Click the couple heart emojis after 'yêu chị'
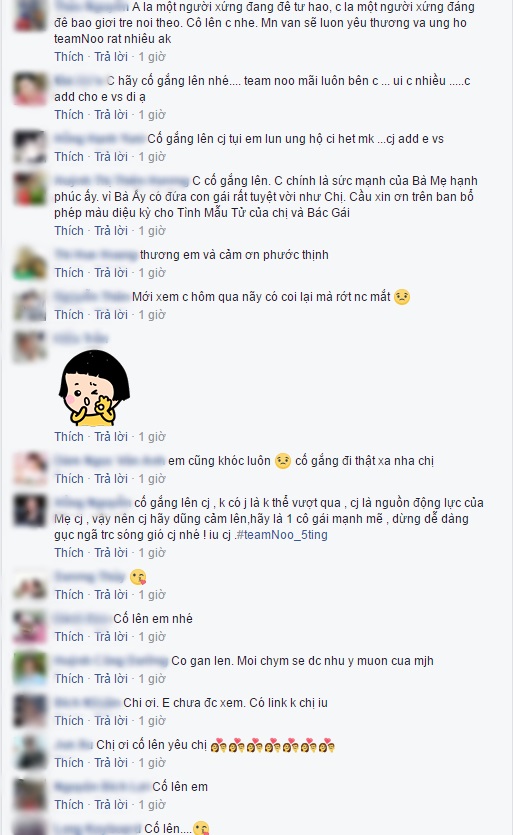513x835 pixels. 273,746
